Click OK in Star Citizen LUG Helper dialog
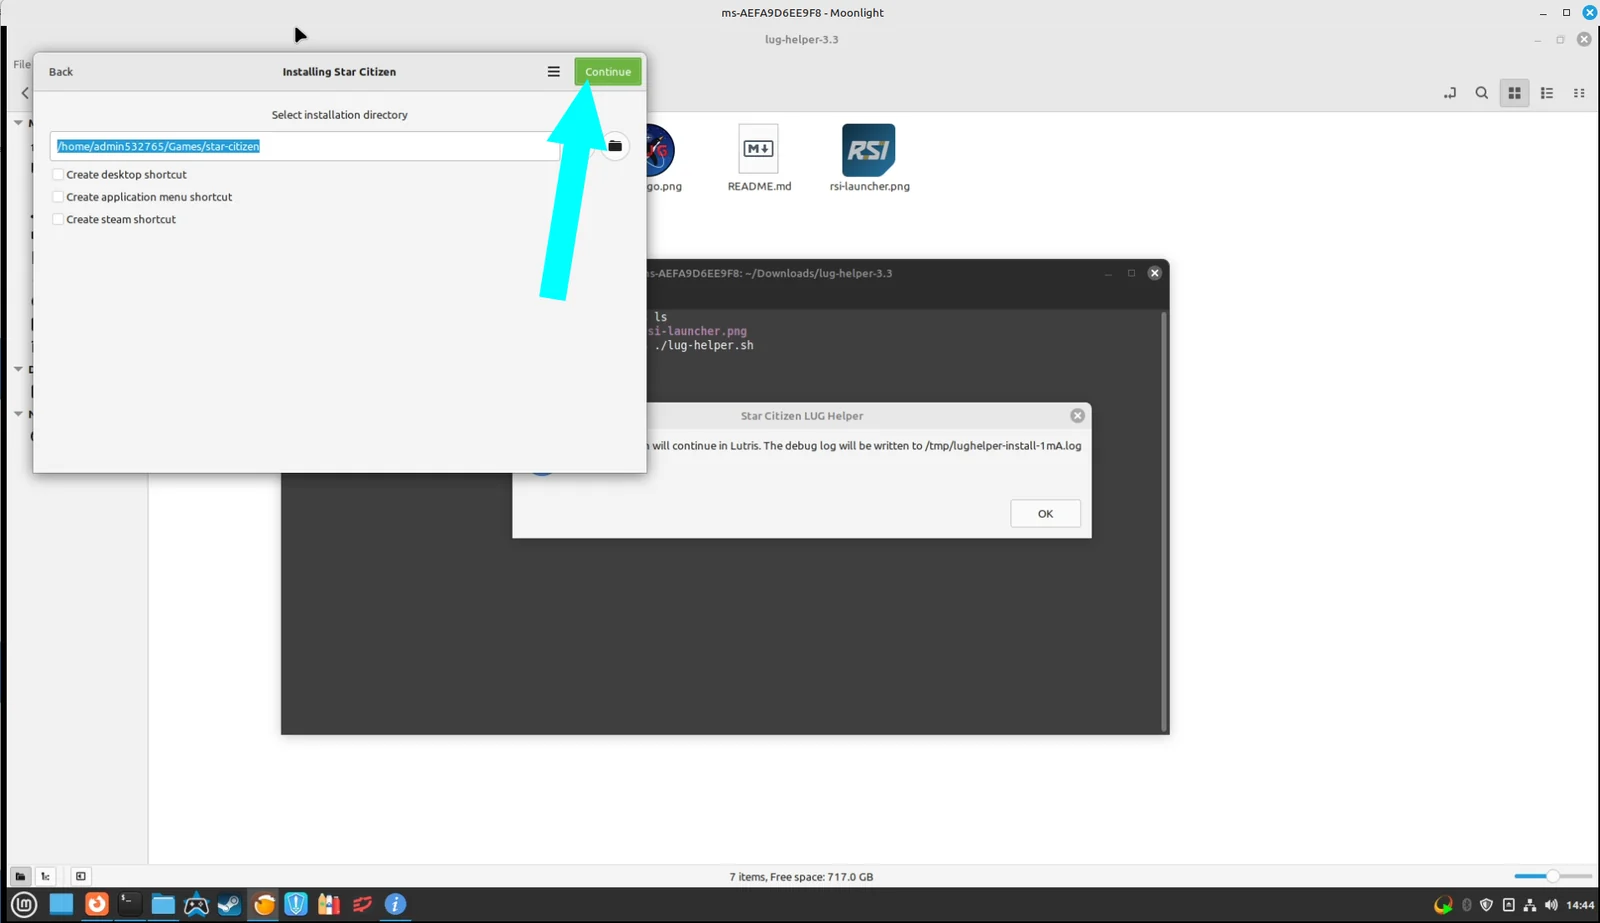Image resolution: width=1600 pixels, height=923 pixels. click(x=1045, y=514)
